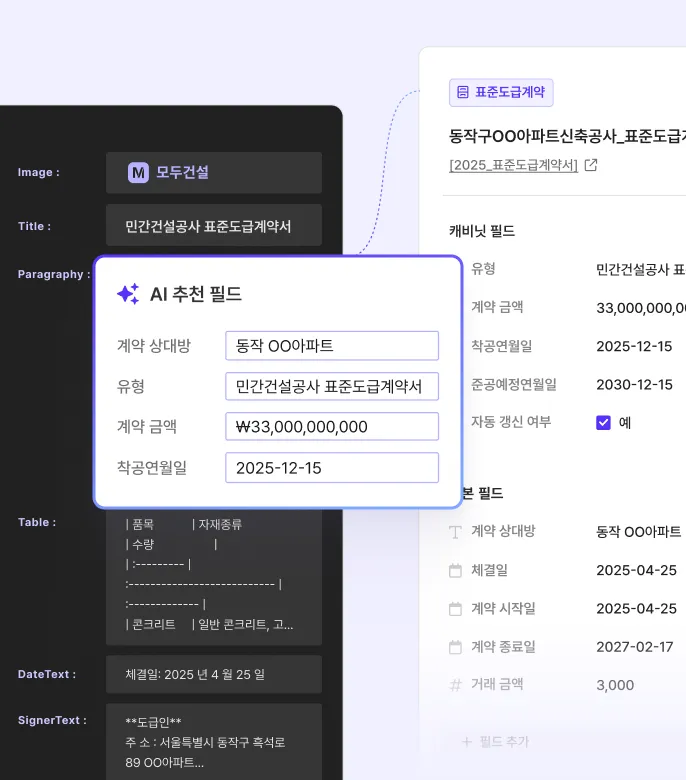The height and width of the screenshot is (780, 686).
Task: Click 필드 추가 button
Action: [x=495, y=742]
